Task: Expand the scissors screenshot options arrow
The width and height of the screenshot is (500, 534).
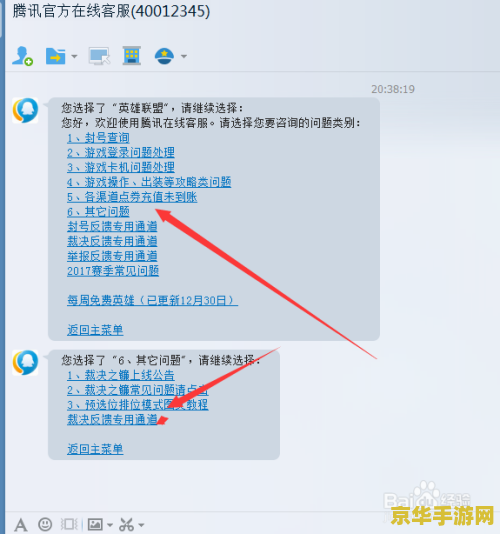Action: [x=141, y=525]
